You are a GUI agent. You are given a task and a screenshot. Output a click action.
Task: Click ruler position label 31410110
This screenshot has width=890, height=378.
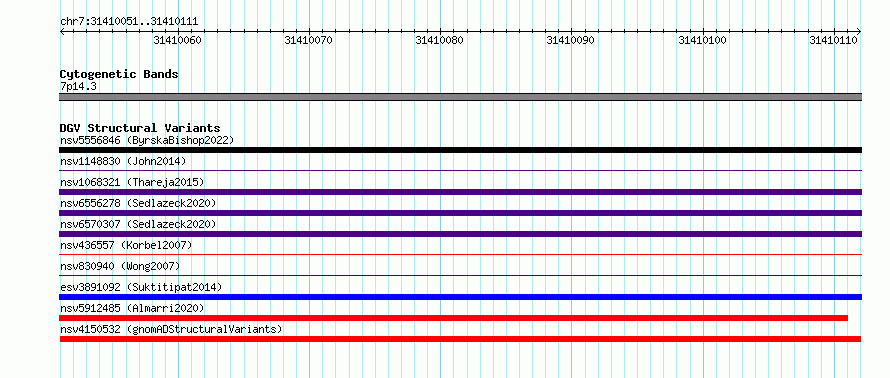click(833, 40)
